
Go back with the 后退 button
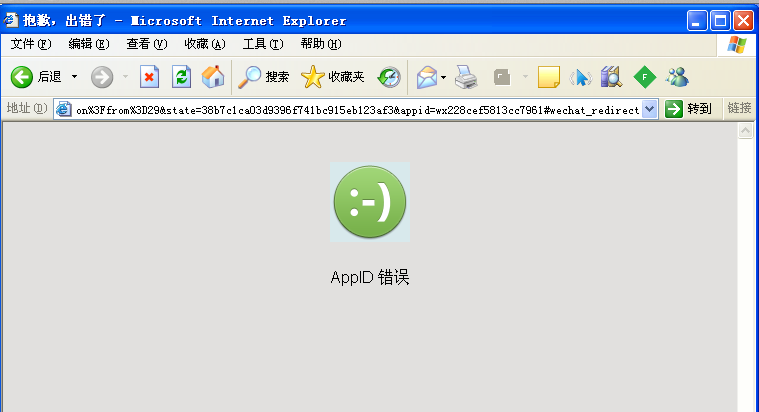pos(36,77)
